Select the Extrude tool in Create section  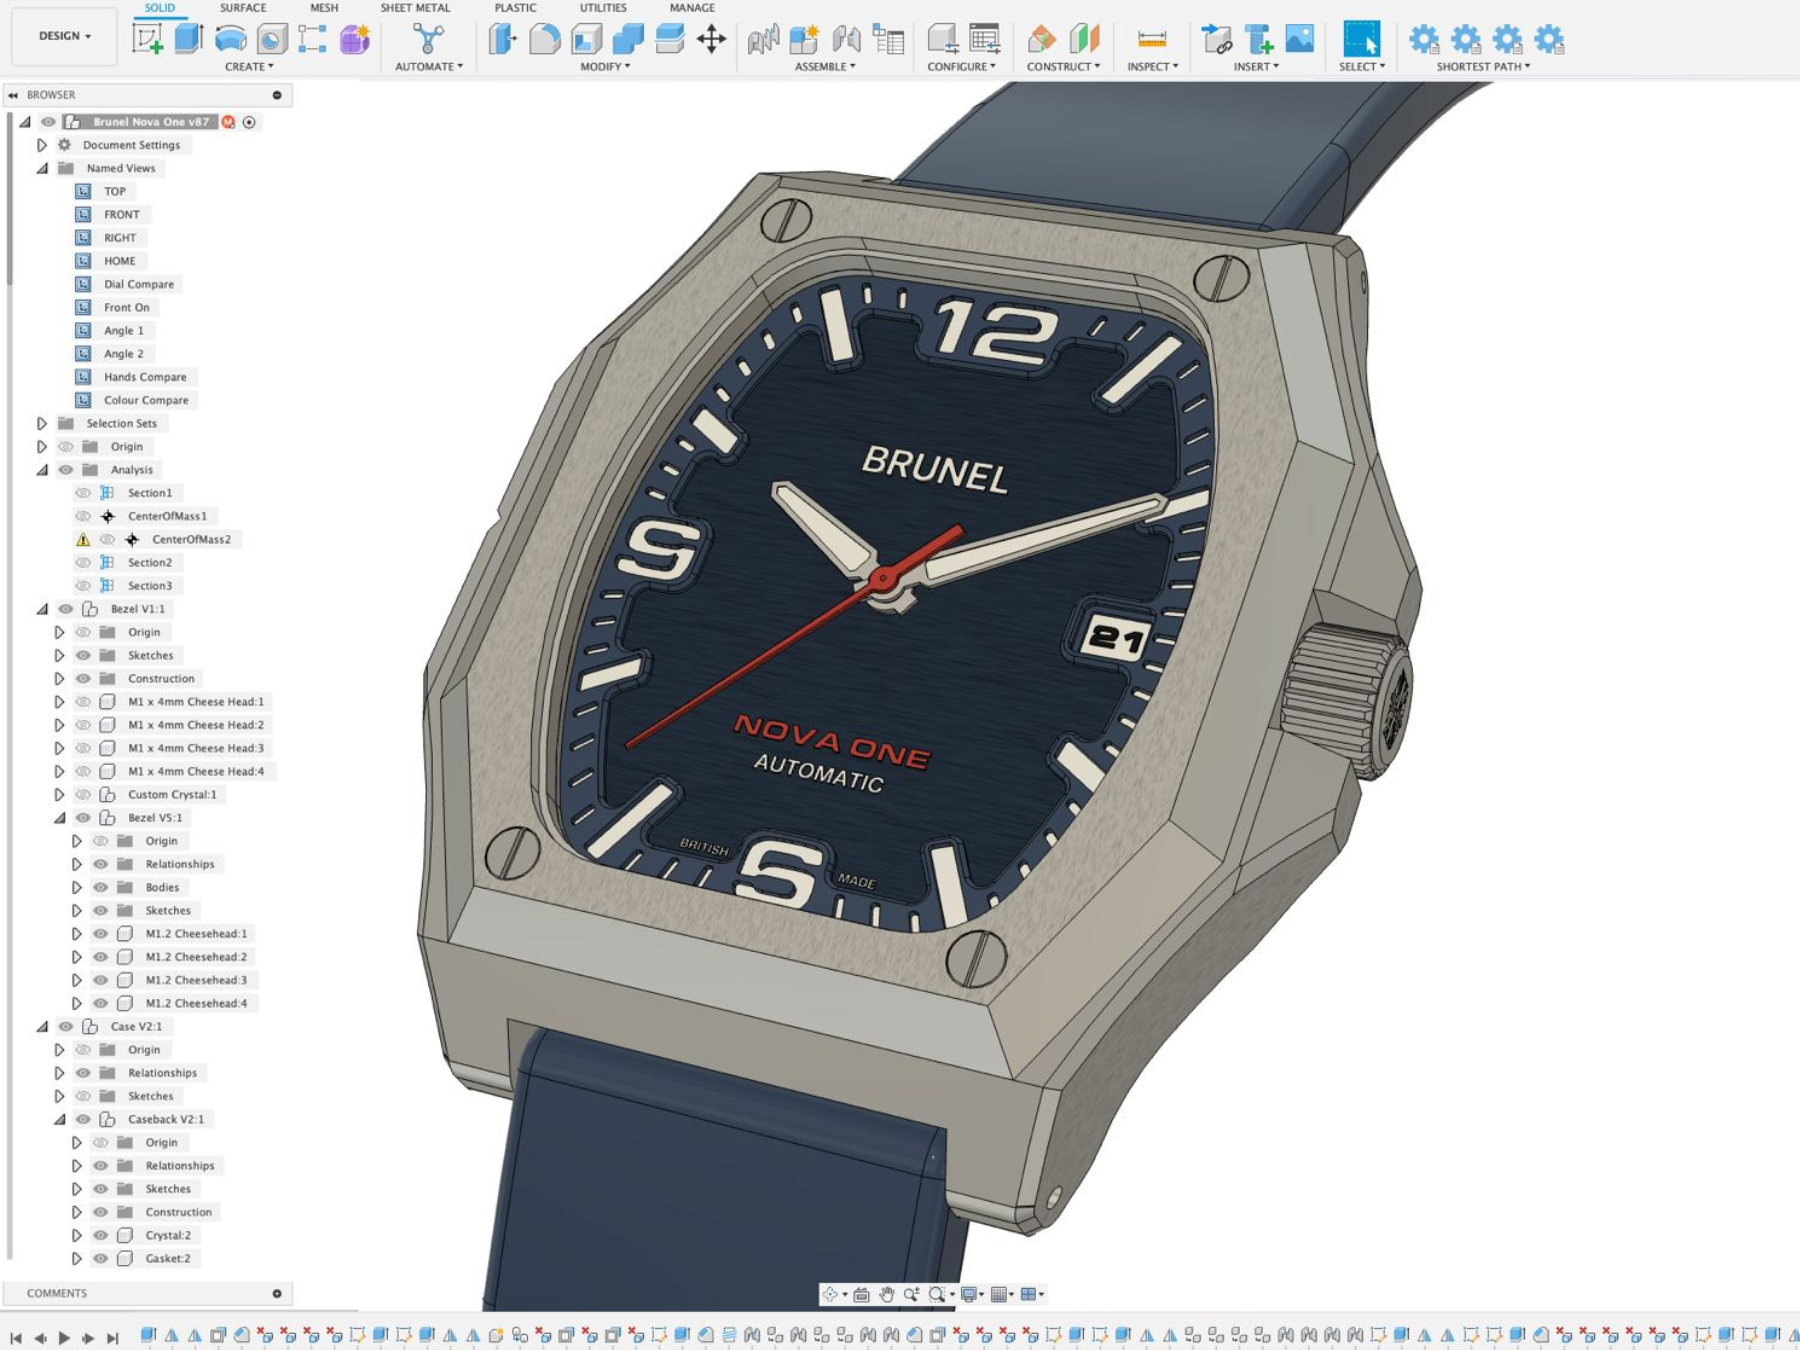point(186,40)
